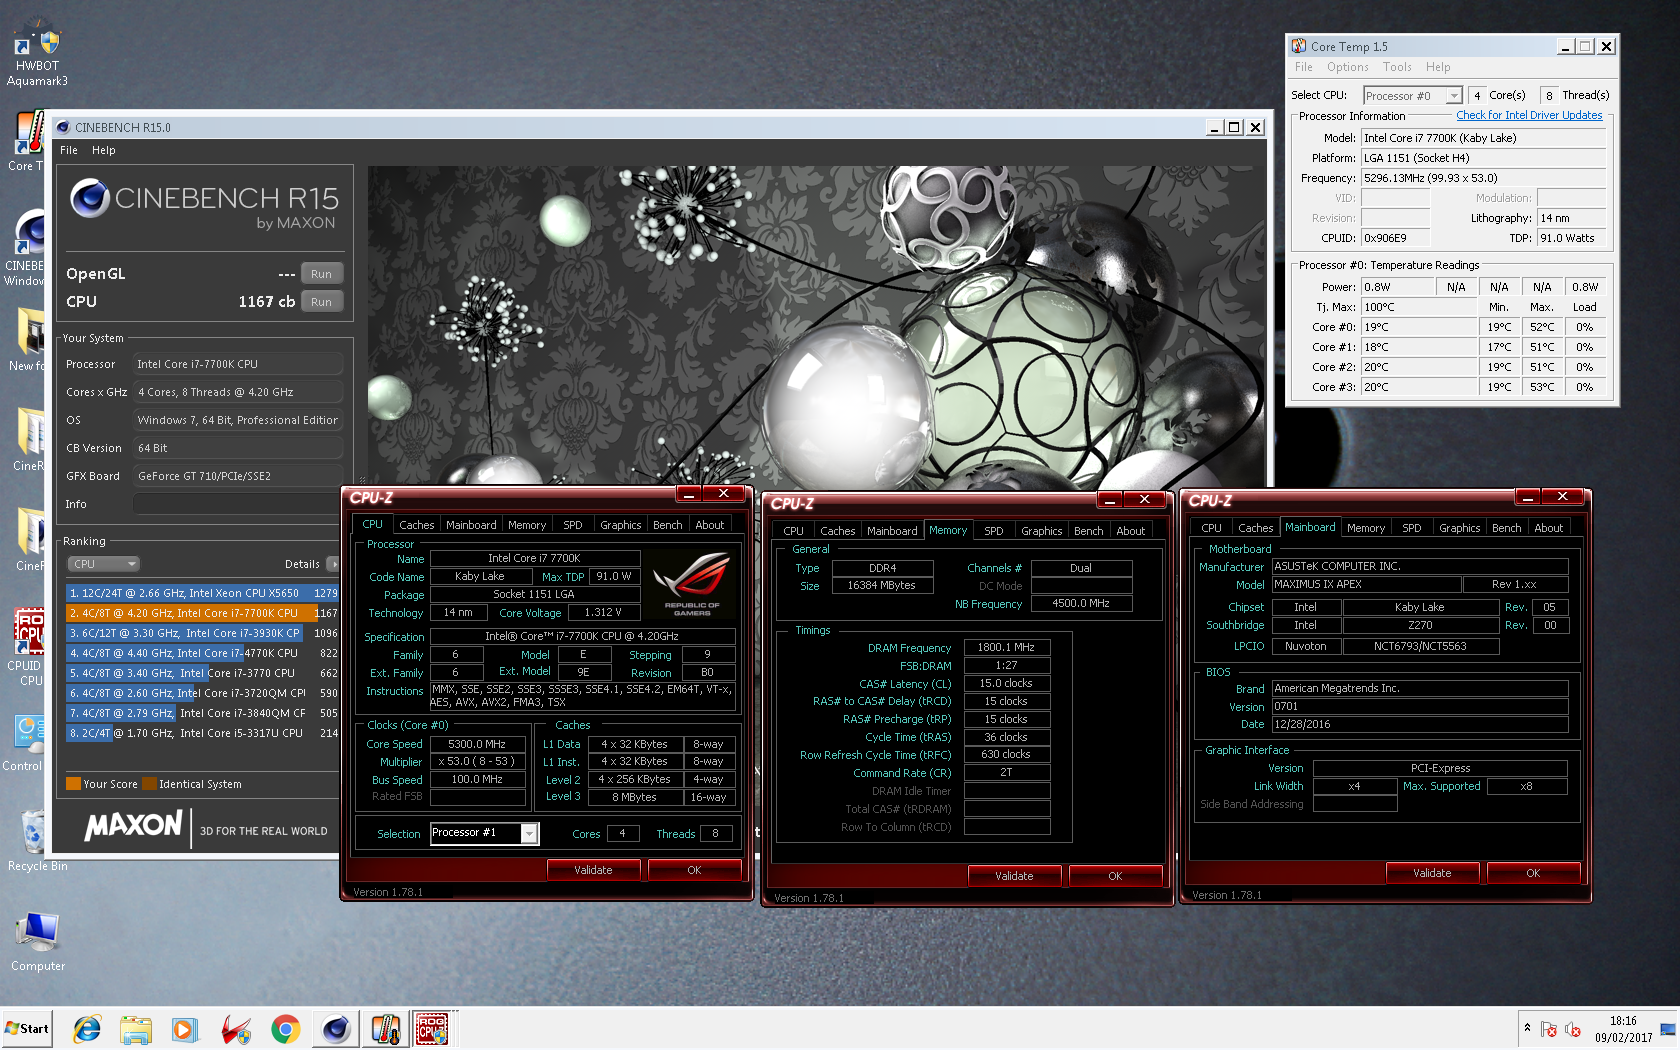Image resolution: width=1680 pixels, height=1050 pixels.
Task: Open the Options menu in Core Temp
Action: coord(1348,67)
